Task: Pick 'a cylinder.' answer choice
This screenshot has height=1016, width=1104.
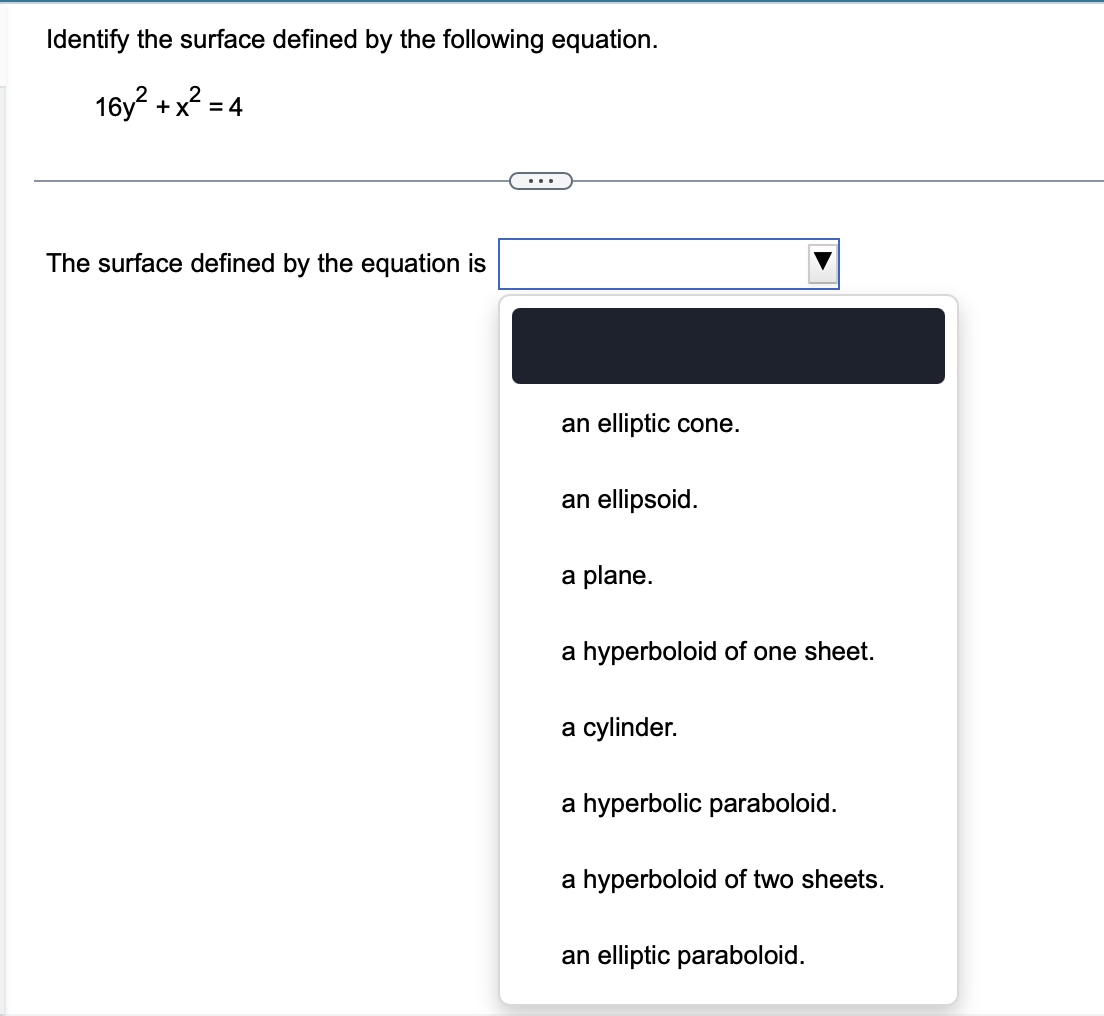Action: 618,728
